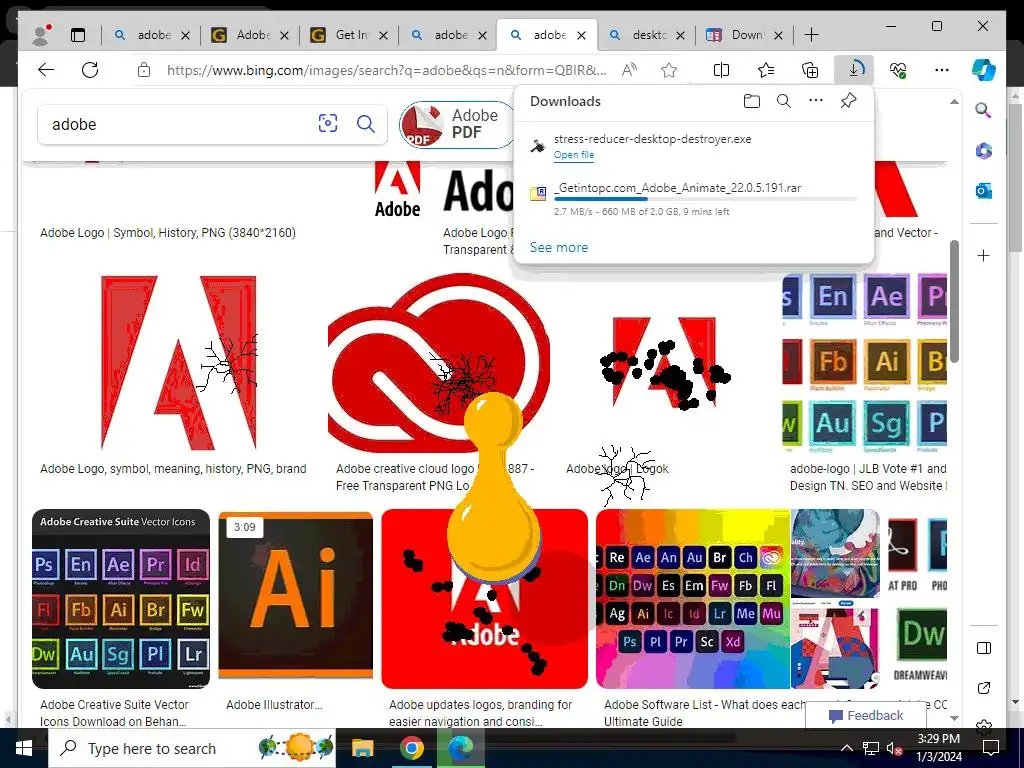Open the Windows Start button
The image size is (1024, 768).
point(24,748)
